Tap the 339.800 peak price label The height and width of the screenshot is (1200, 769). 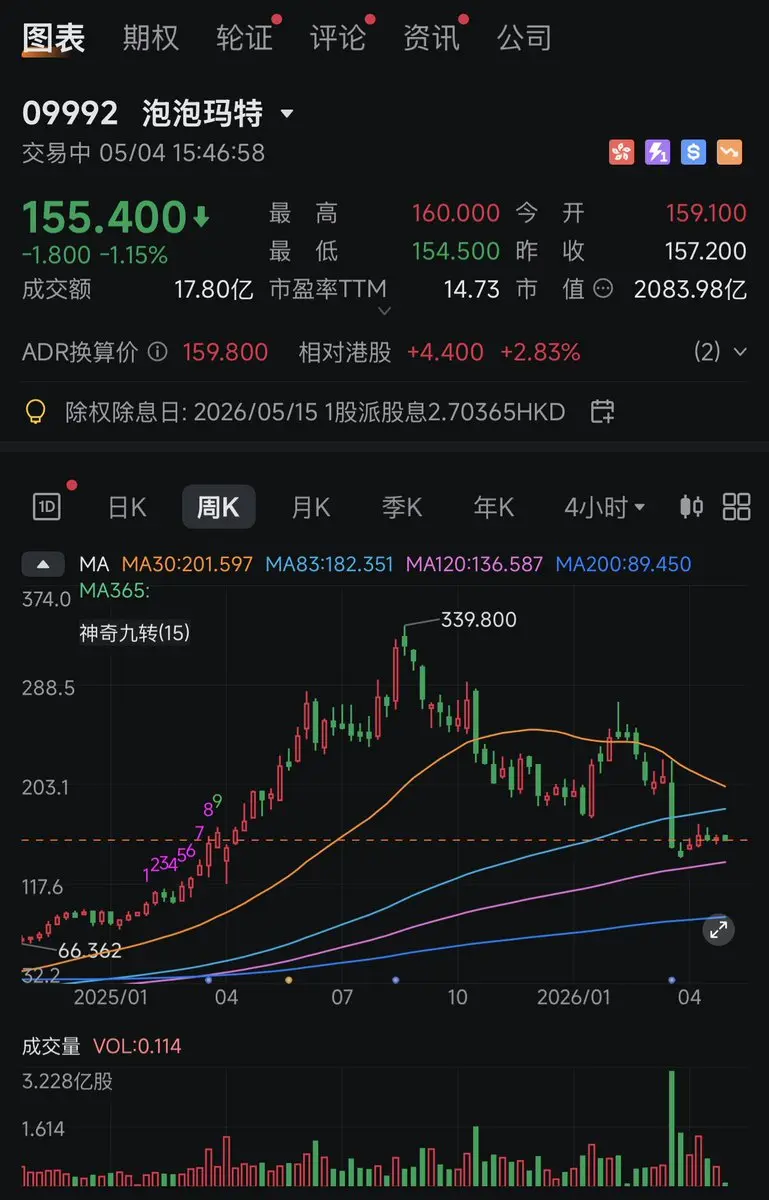479,620
